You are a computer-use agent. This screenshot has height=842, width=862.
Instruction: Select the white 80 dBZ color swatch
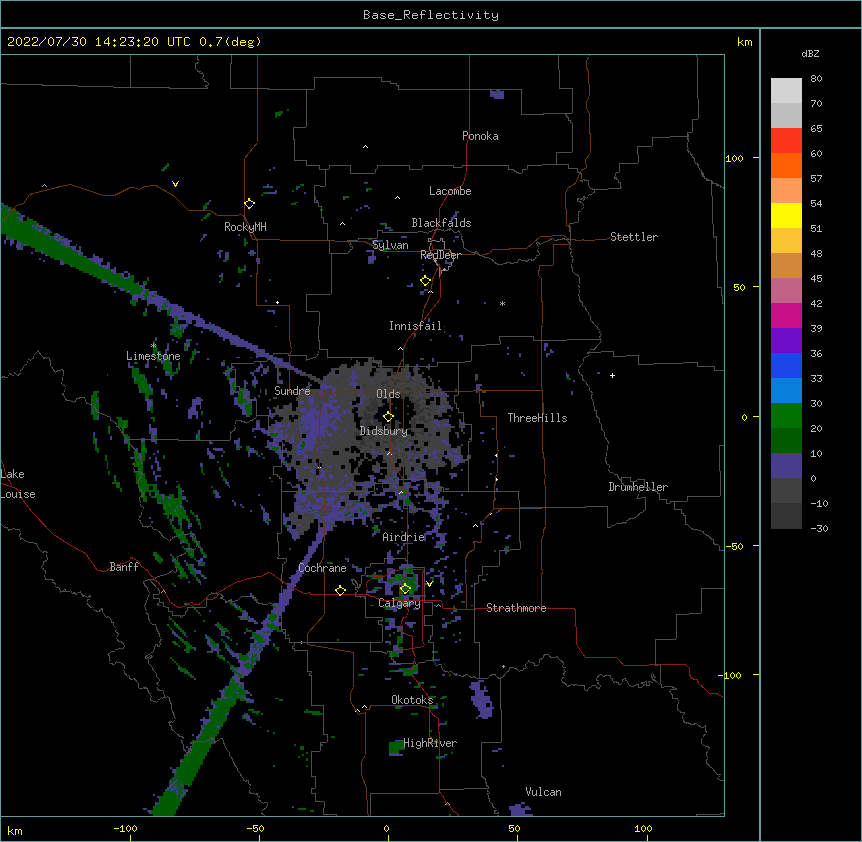point(786,90)
